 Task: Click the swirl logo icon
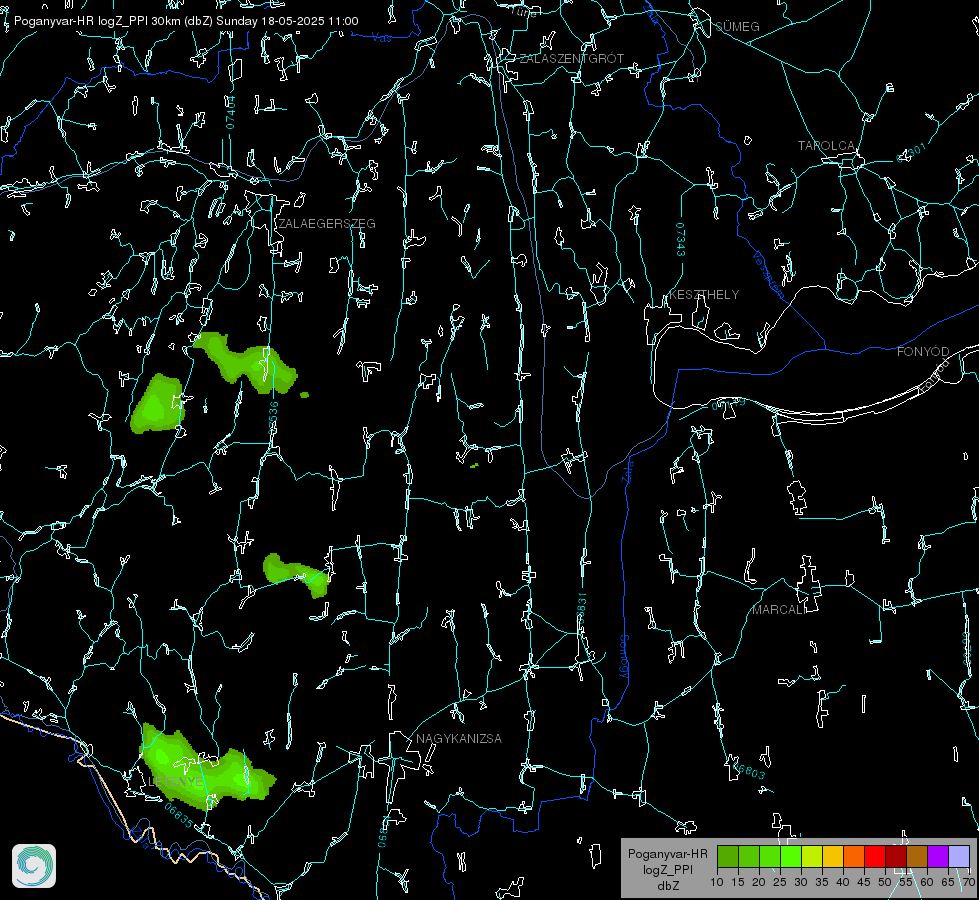(34, 866)
